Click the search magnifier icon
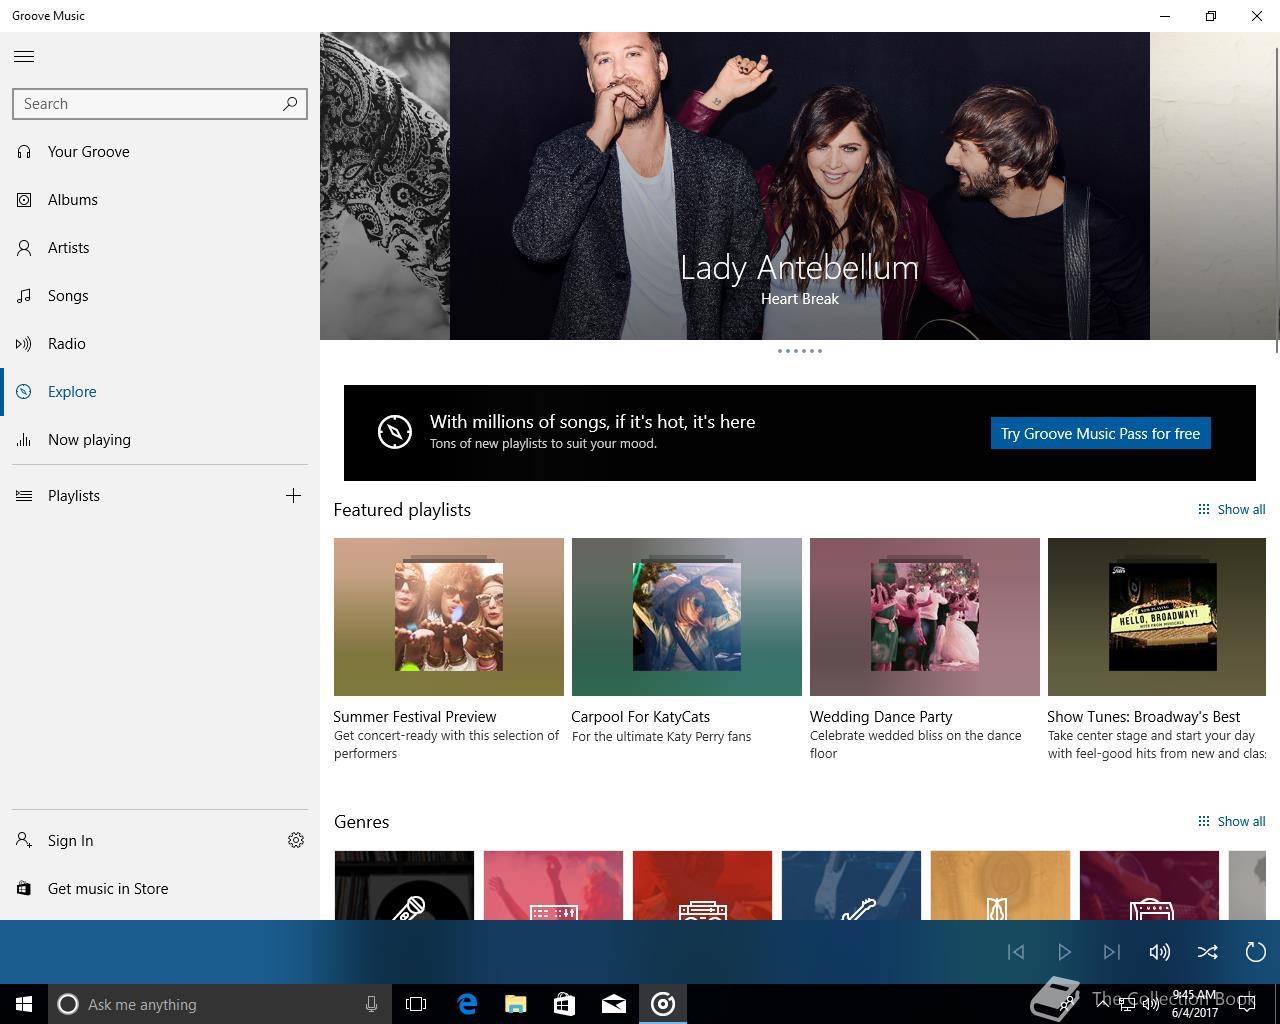Viewport: 1280px width, 1024px height. click(x=290, y=103)
